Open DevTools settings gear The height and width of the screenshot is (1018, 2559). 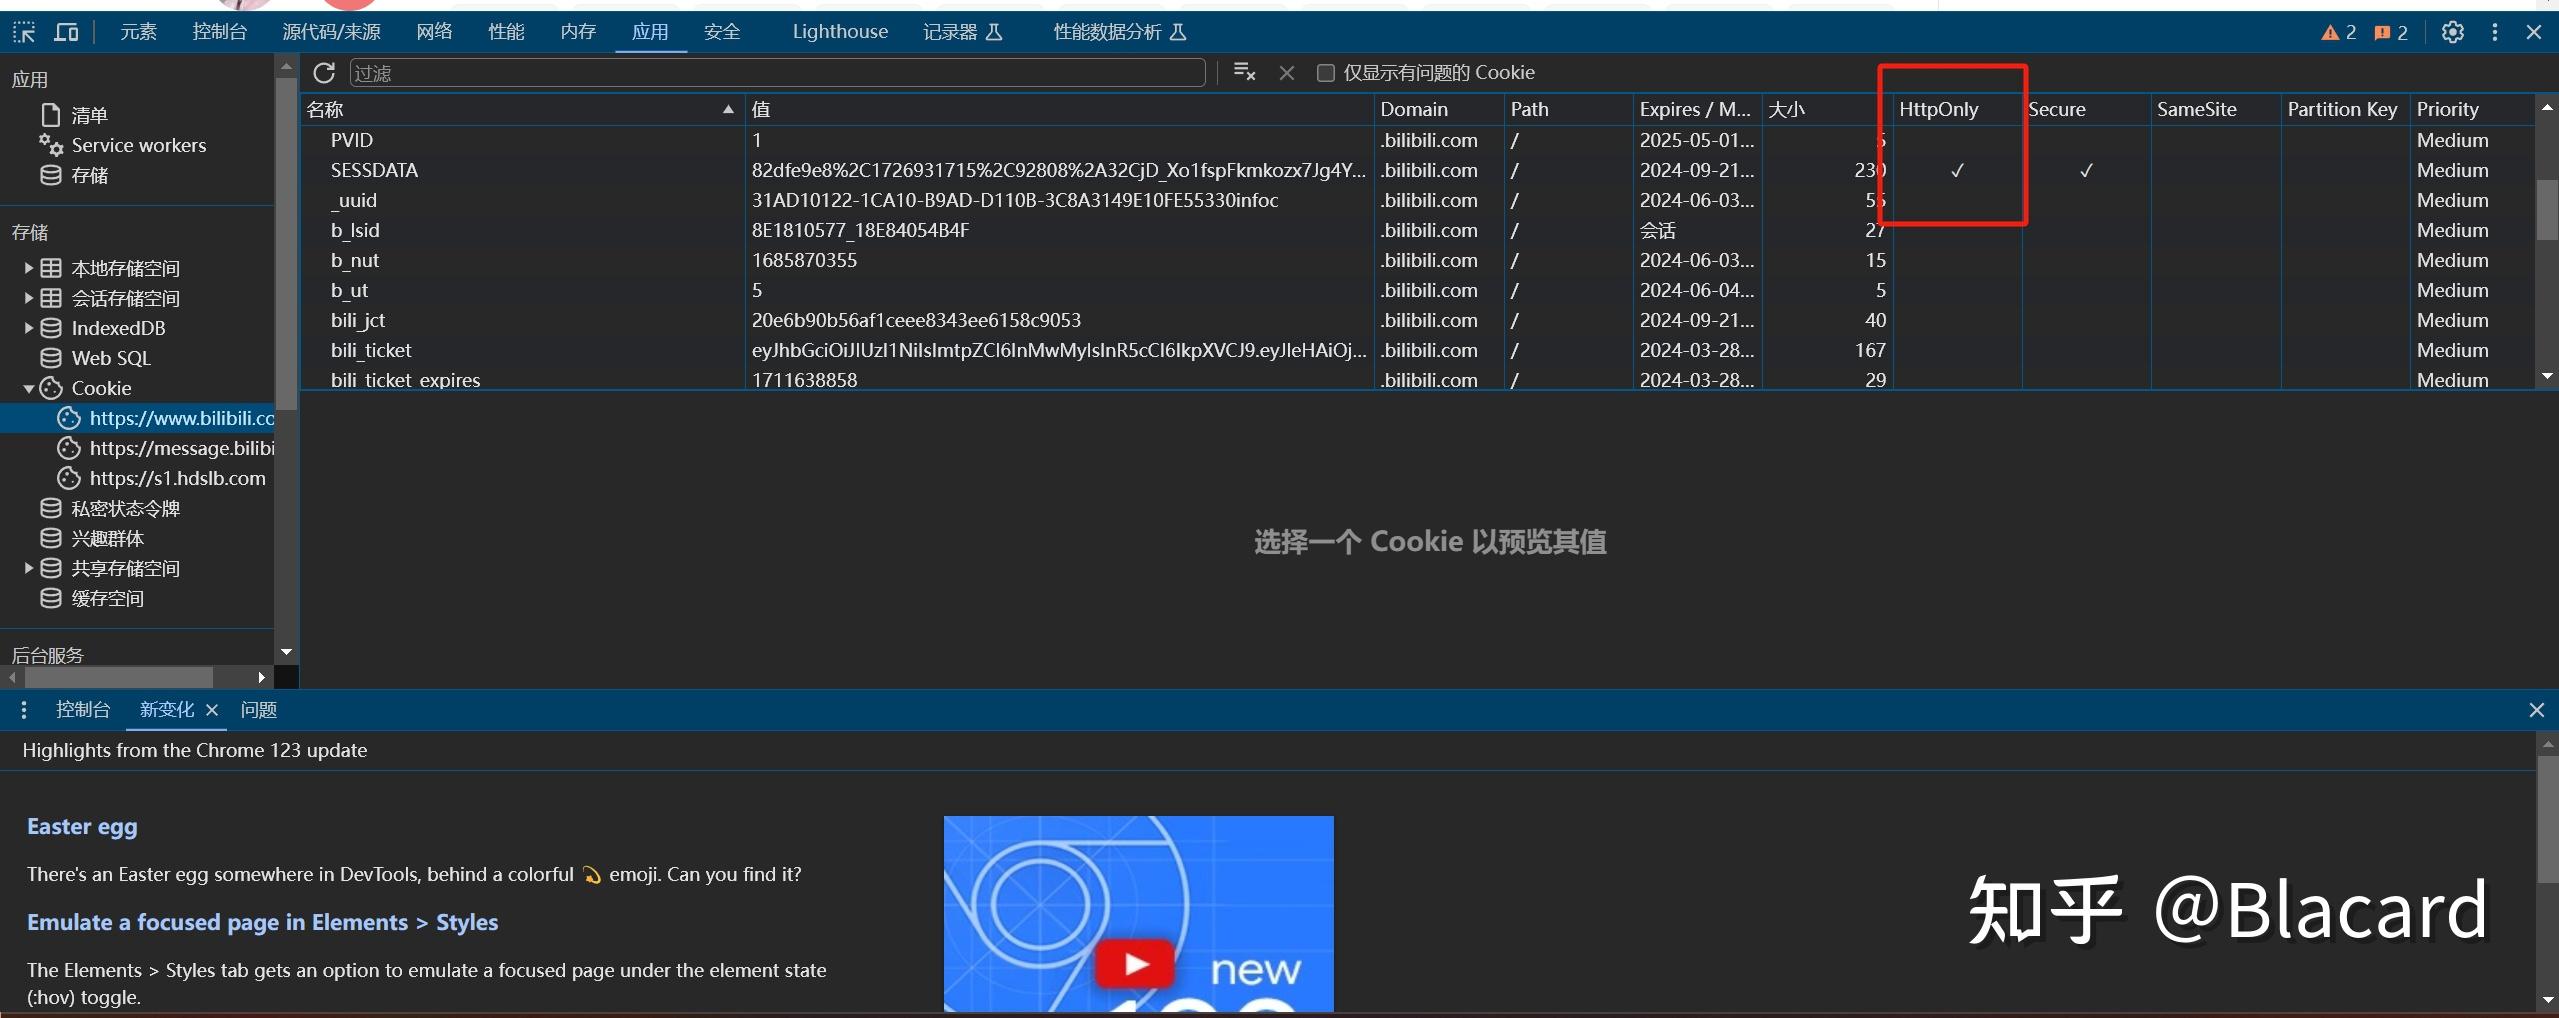pos(2452,32)
